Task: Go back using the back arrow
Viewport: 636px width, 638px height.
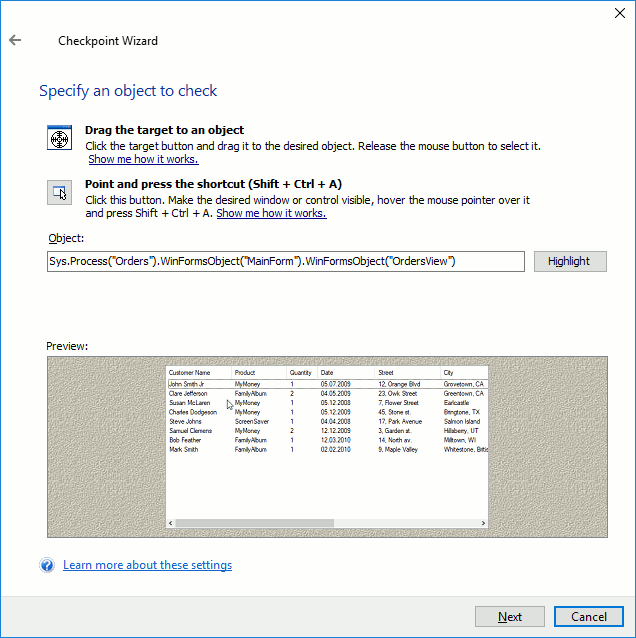Action: click(15, 40)
